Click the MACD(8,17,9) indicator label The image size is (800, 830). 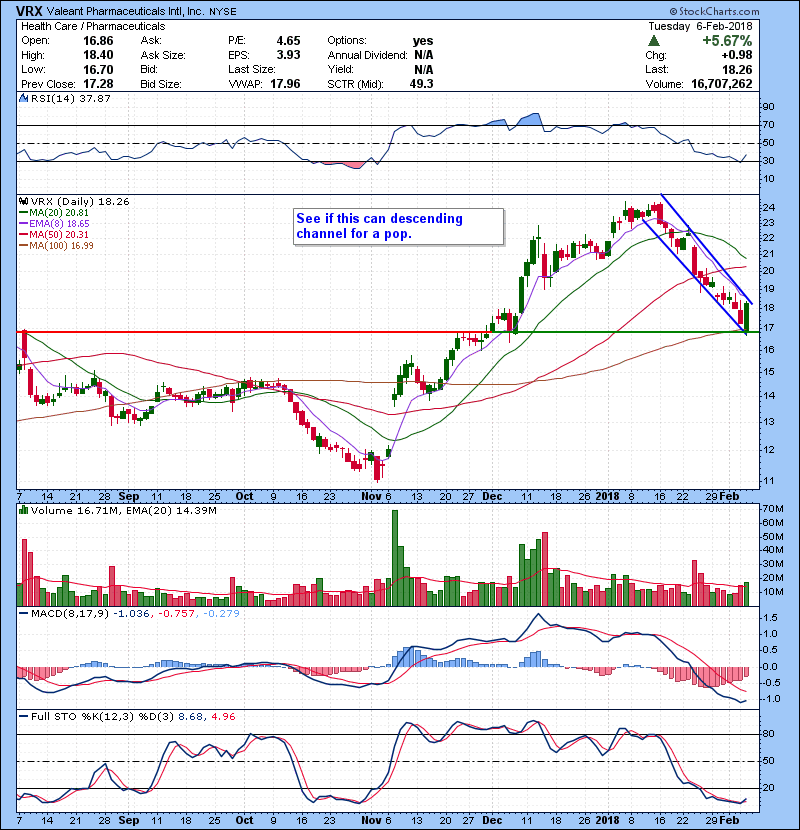70,614
